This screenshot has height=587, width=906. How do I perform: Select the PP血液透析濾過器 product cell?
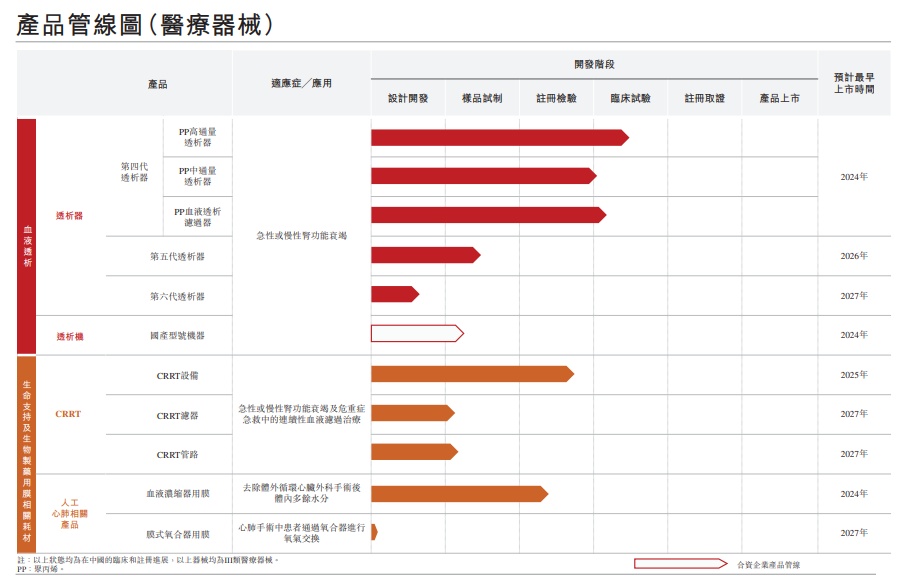198,217
